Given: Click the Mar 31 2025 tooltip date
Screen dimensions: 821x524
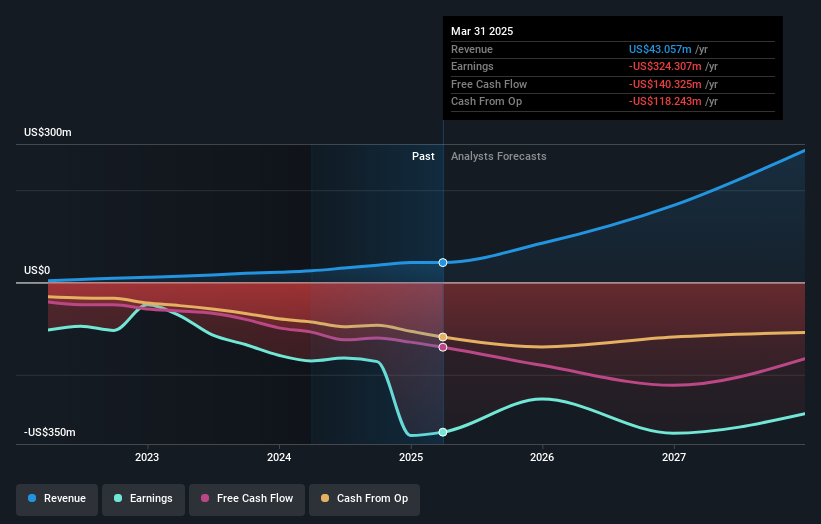Looking at the screenshot, I should tap(482, 31).
